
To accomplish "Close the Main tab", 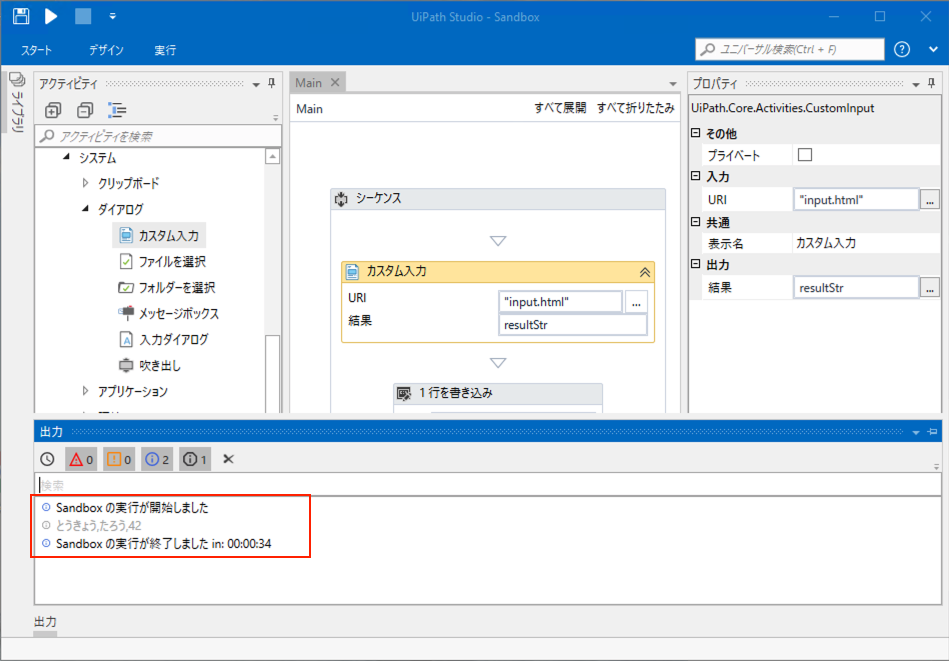I will pyautogui.click(x=335, y=82).
